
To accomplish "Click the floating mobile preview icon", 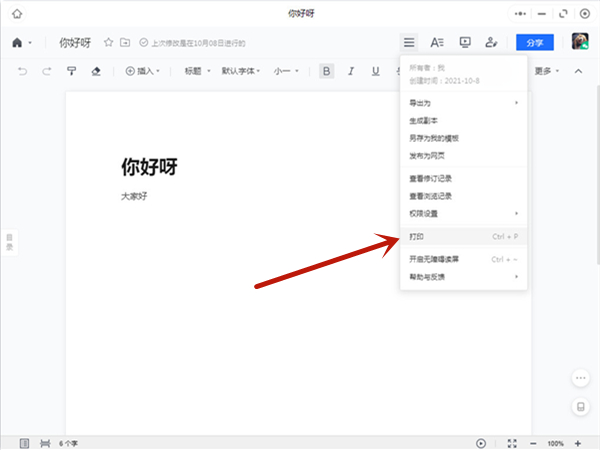I will click(x=580, y=406).
